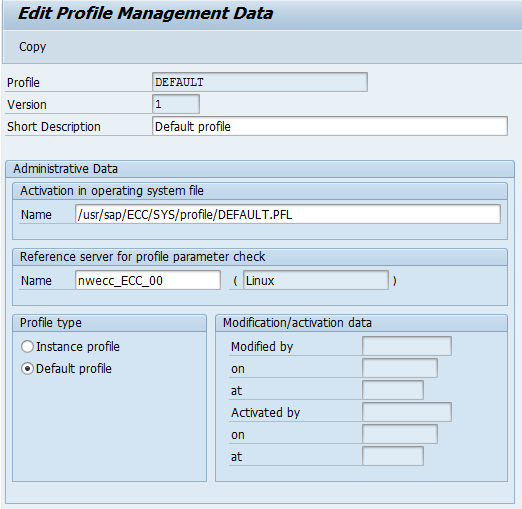Click the Copy toolbar button
This screenshot has width=522, height=509.
pos(32,47)
